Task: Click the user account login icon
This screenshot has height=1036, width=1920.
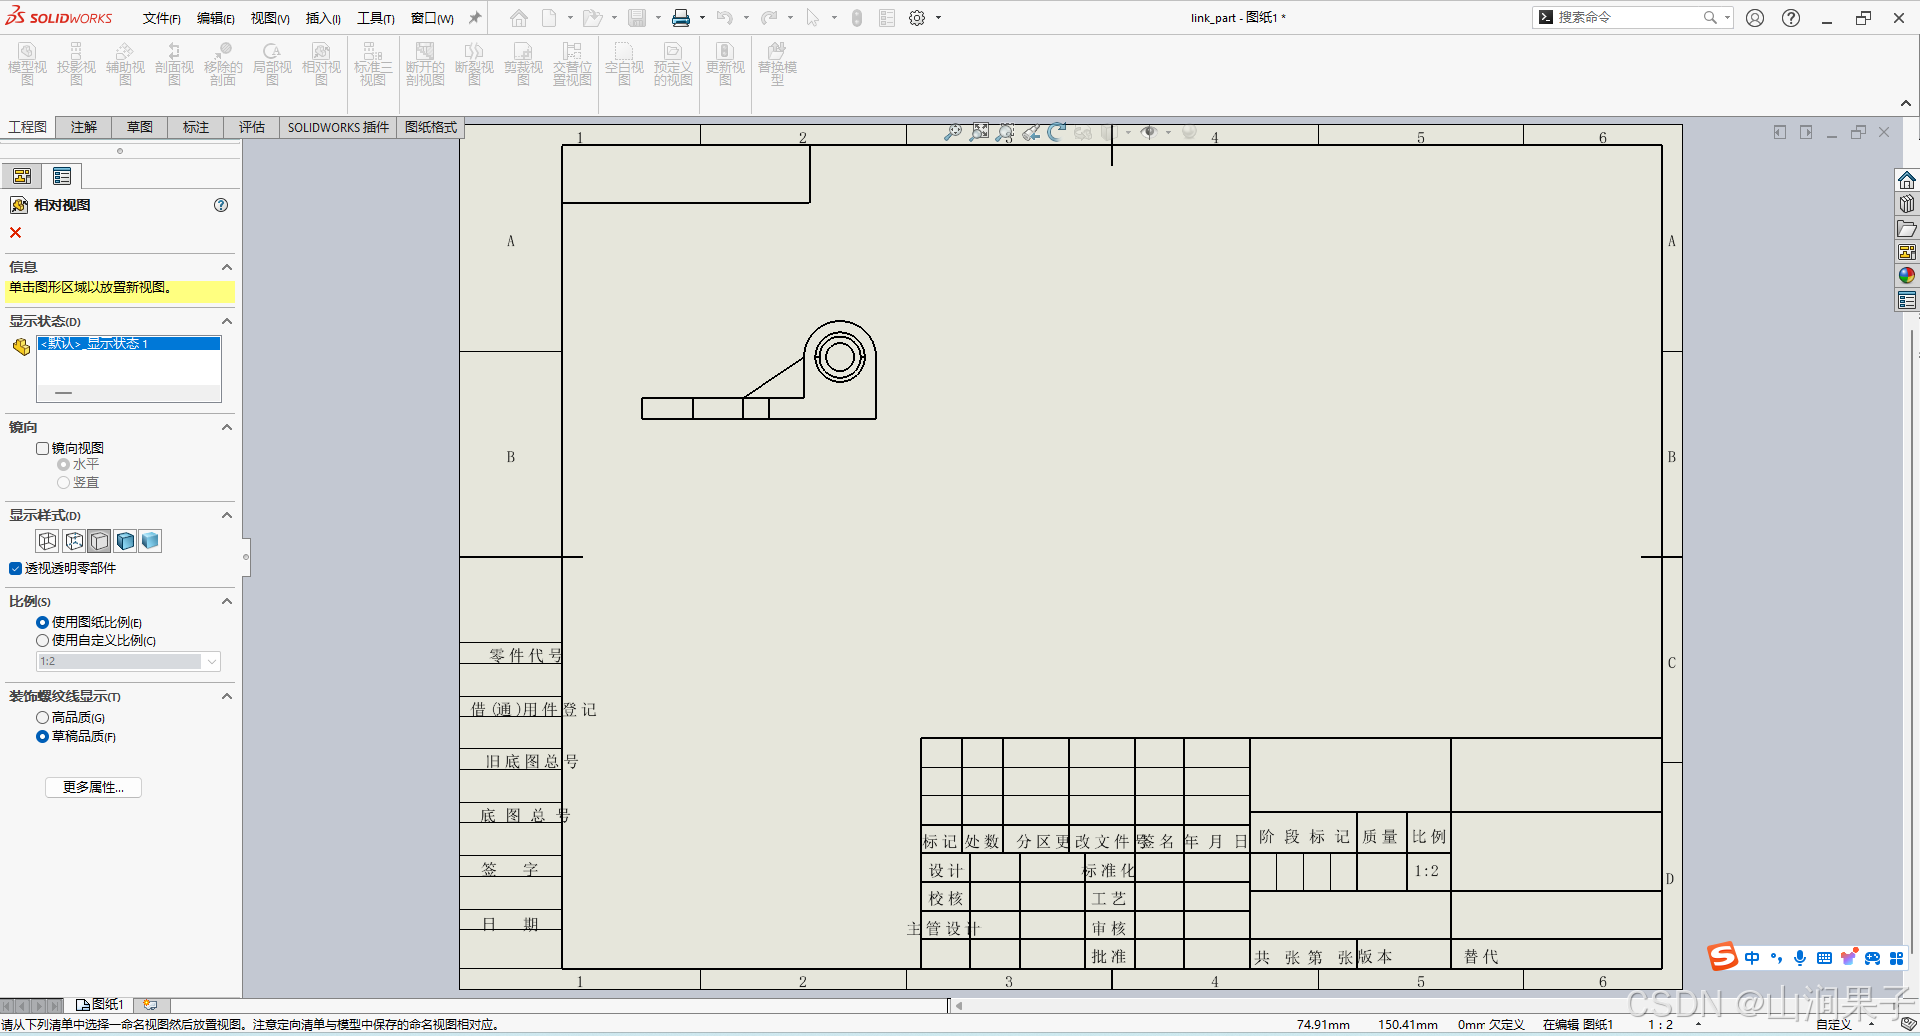Action: tap(1755, 18)
